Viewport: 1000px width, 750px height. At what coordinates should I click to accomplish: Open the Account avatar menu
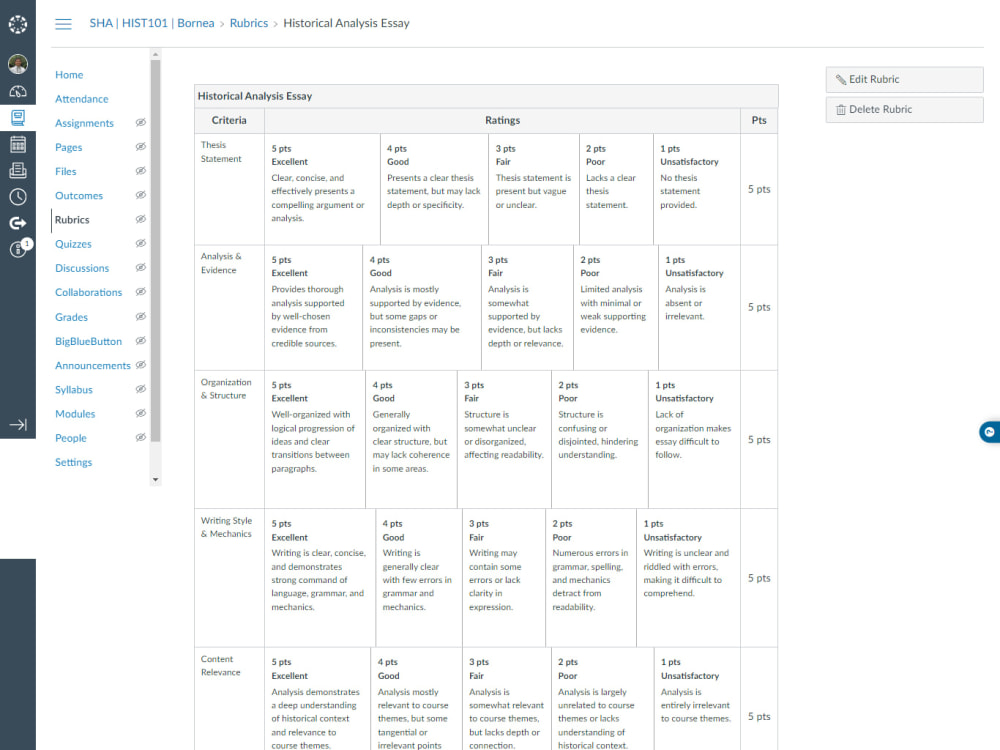tap(18, 64)
